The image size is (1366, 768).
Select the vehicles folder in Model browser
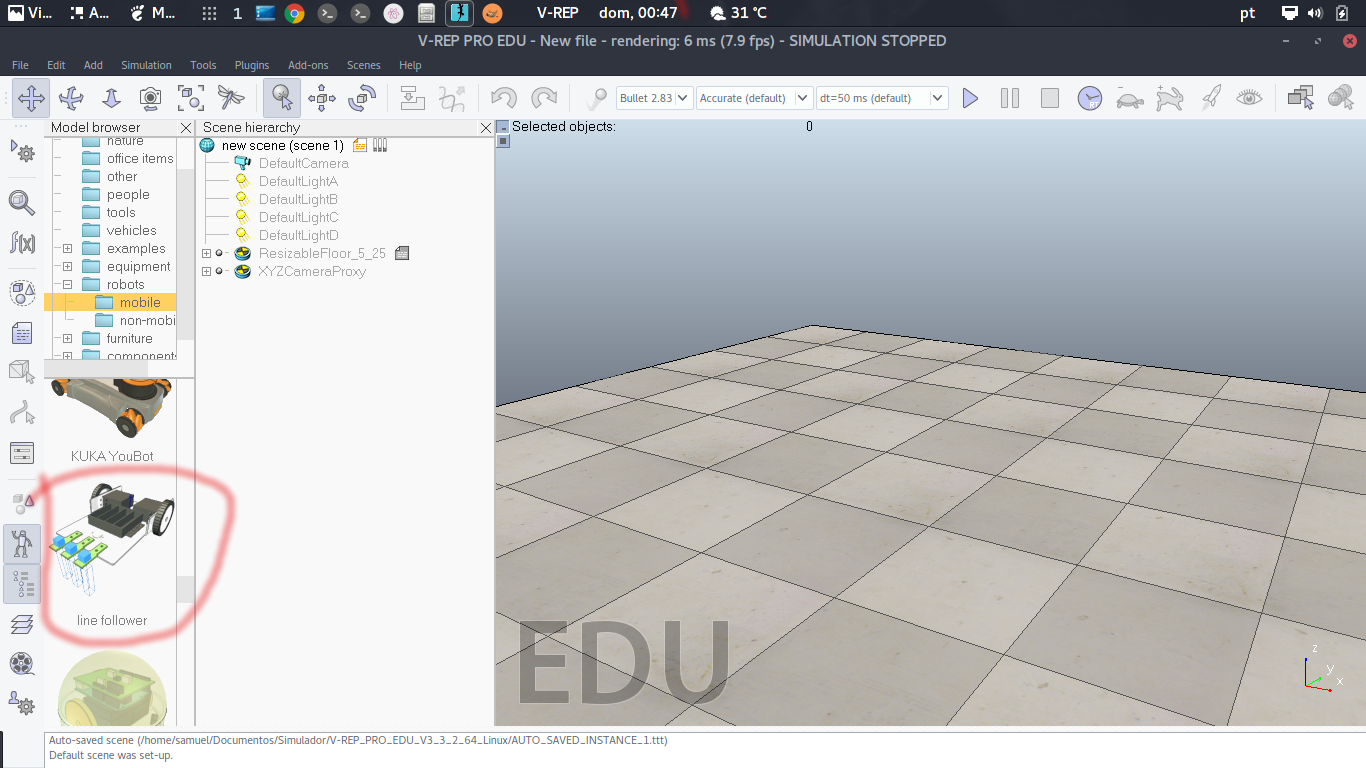(x=131, y=230)
